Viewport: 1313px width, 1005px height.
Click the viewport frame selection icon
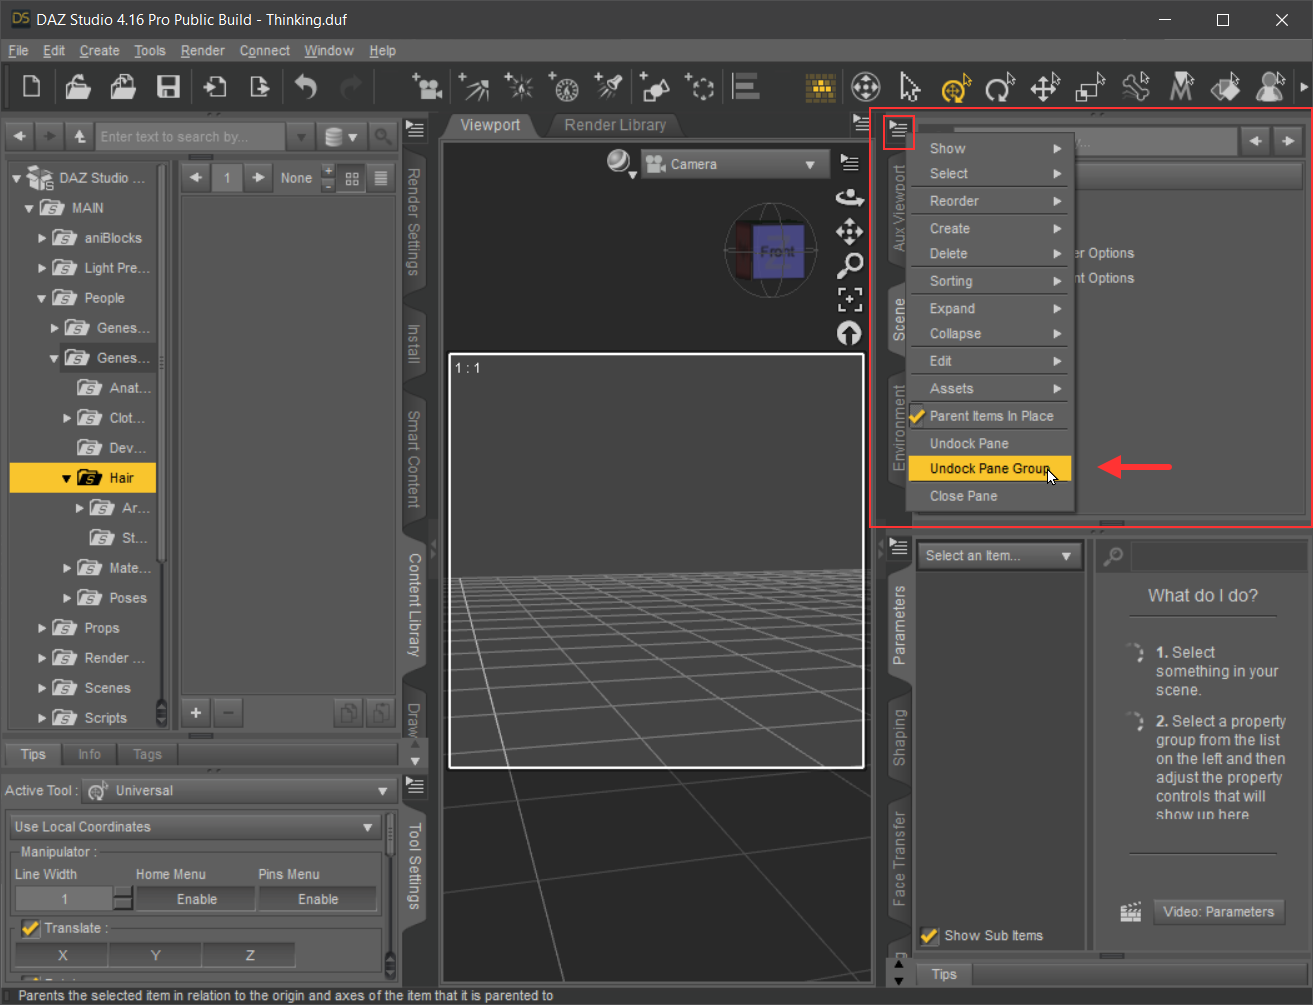coord(849,299)
